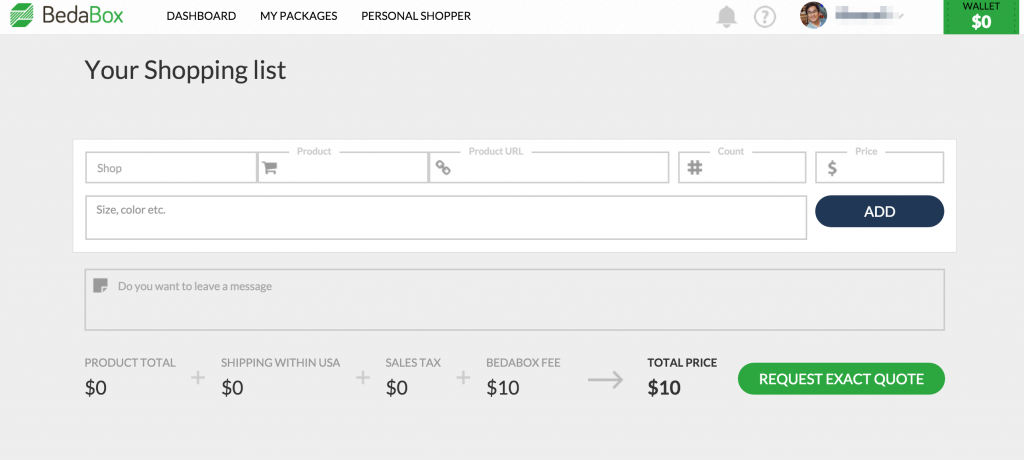Open the Wallet balance panel
The width and height of the screenshot is (1024, 460).
click(x=982, y=17)
